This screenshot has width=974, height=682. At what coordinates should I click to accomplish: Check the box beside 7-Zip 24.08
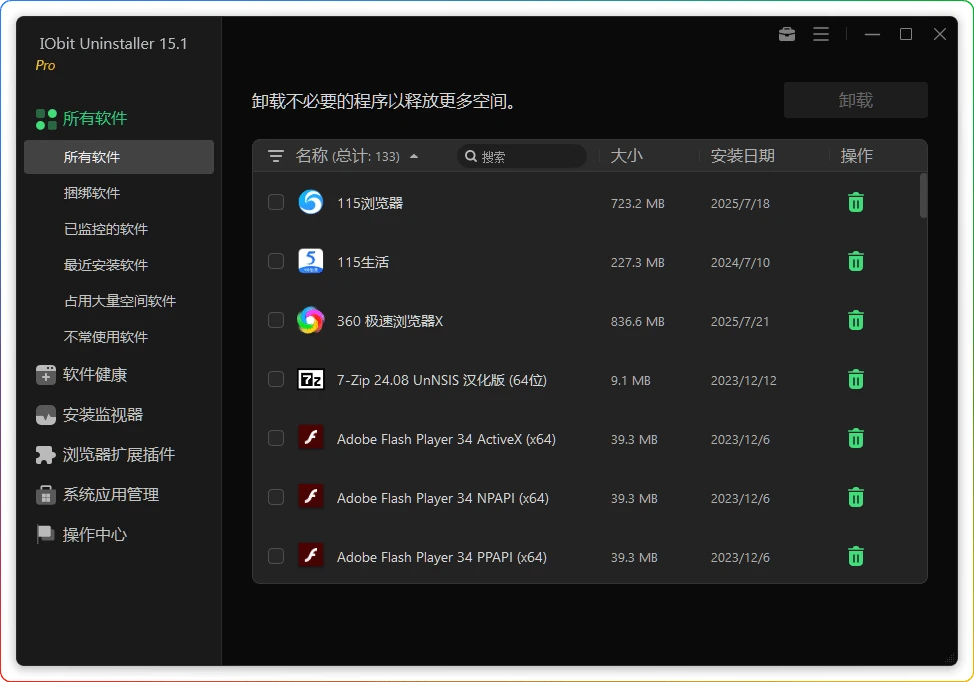point(276,379)
